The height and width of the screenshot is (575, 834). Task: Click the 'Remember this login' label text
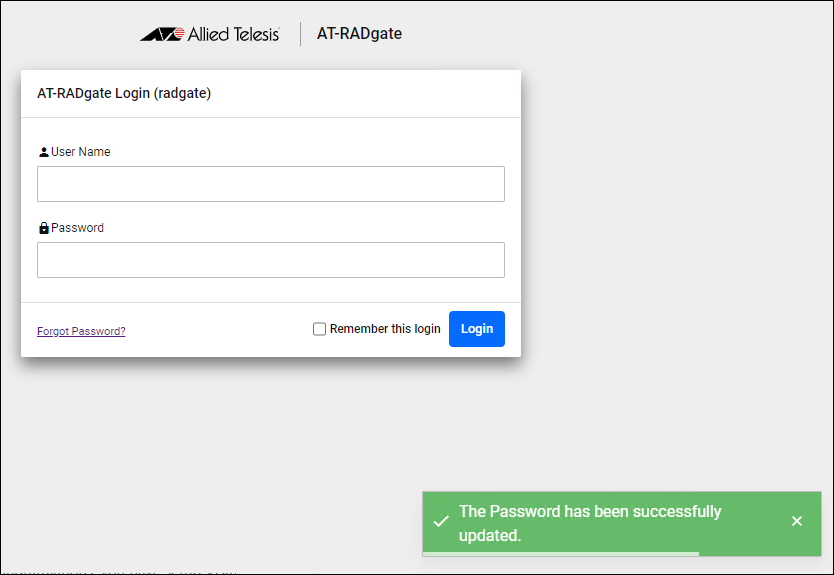385,329
